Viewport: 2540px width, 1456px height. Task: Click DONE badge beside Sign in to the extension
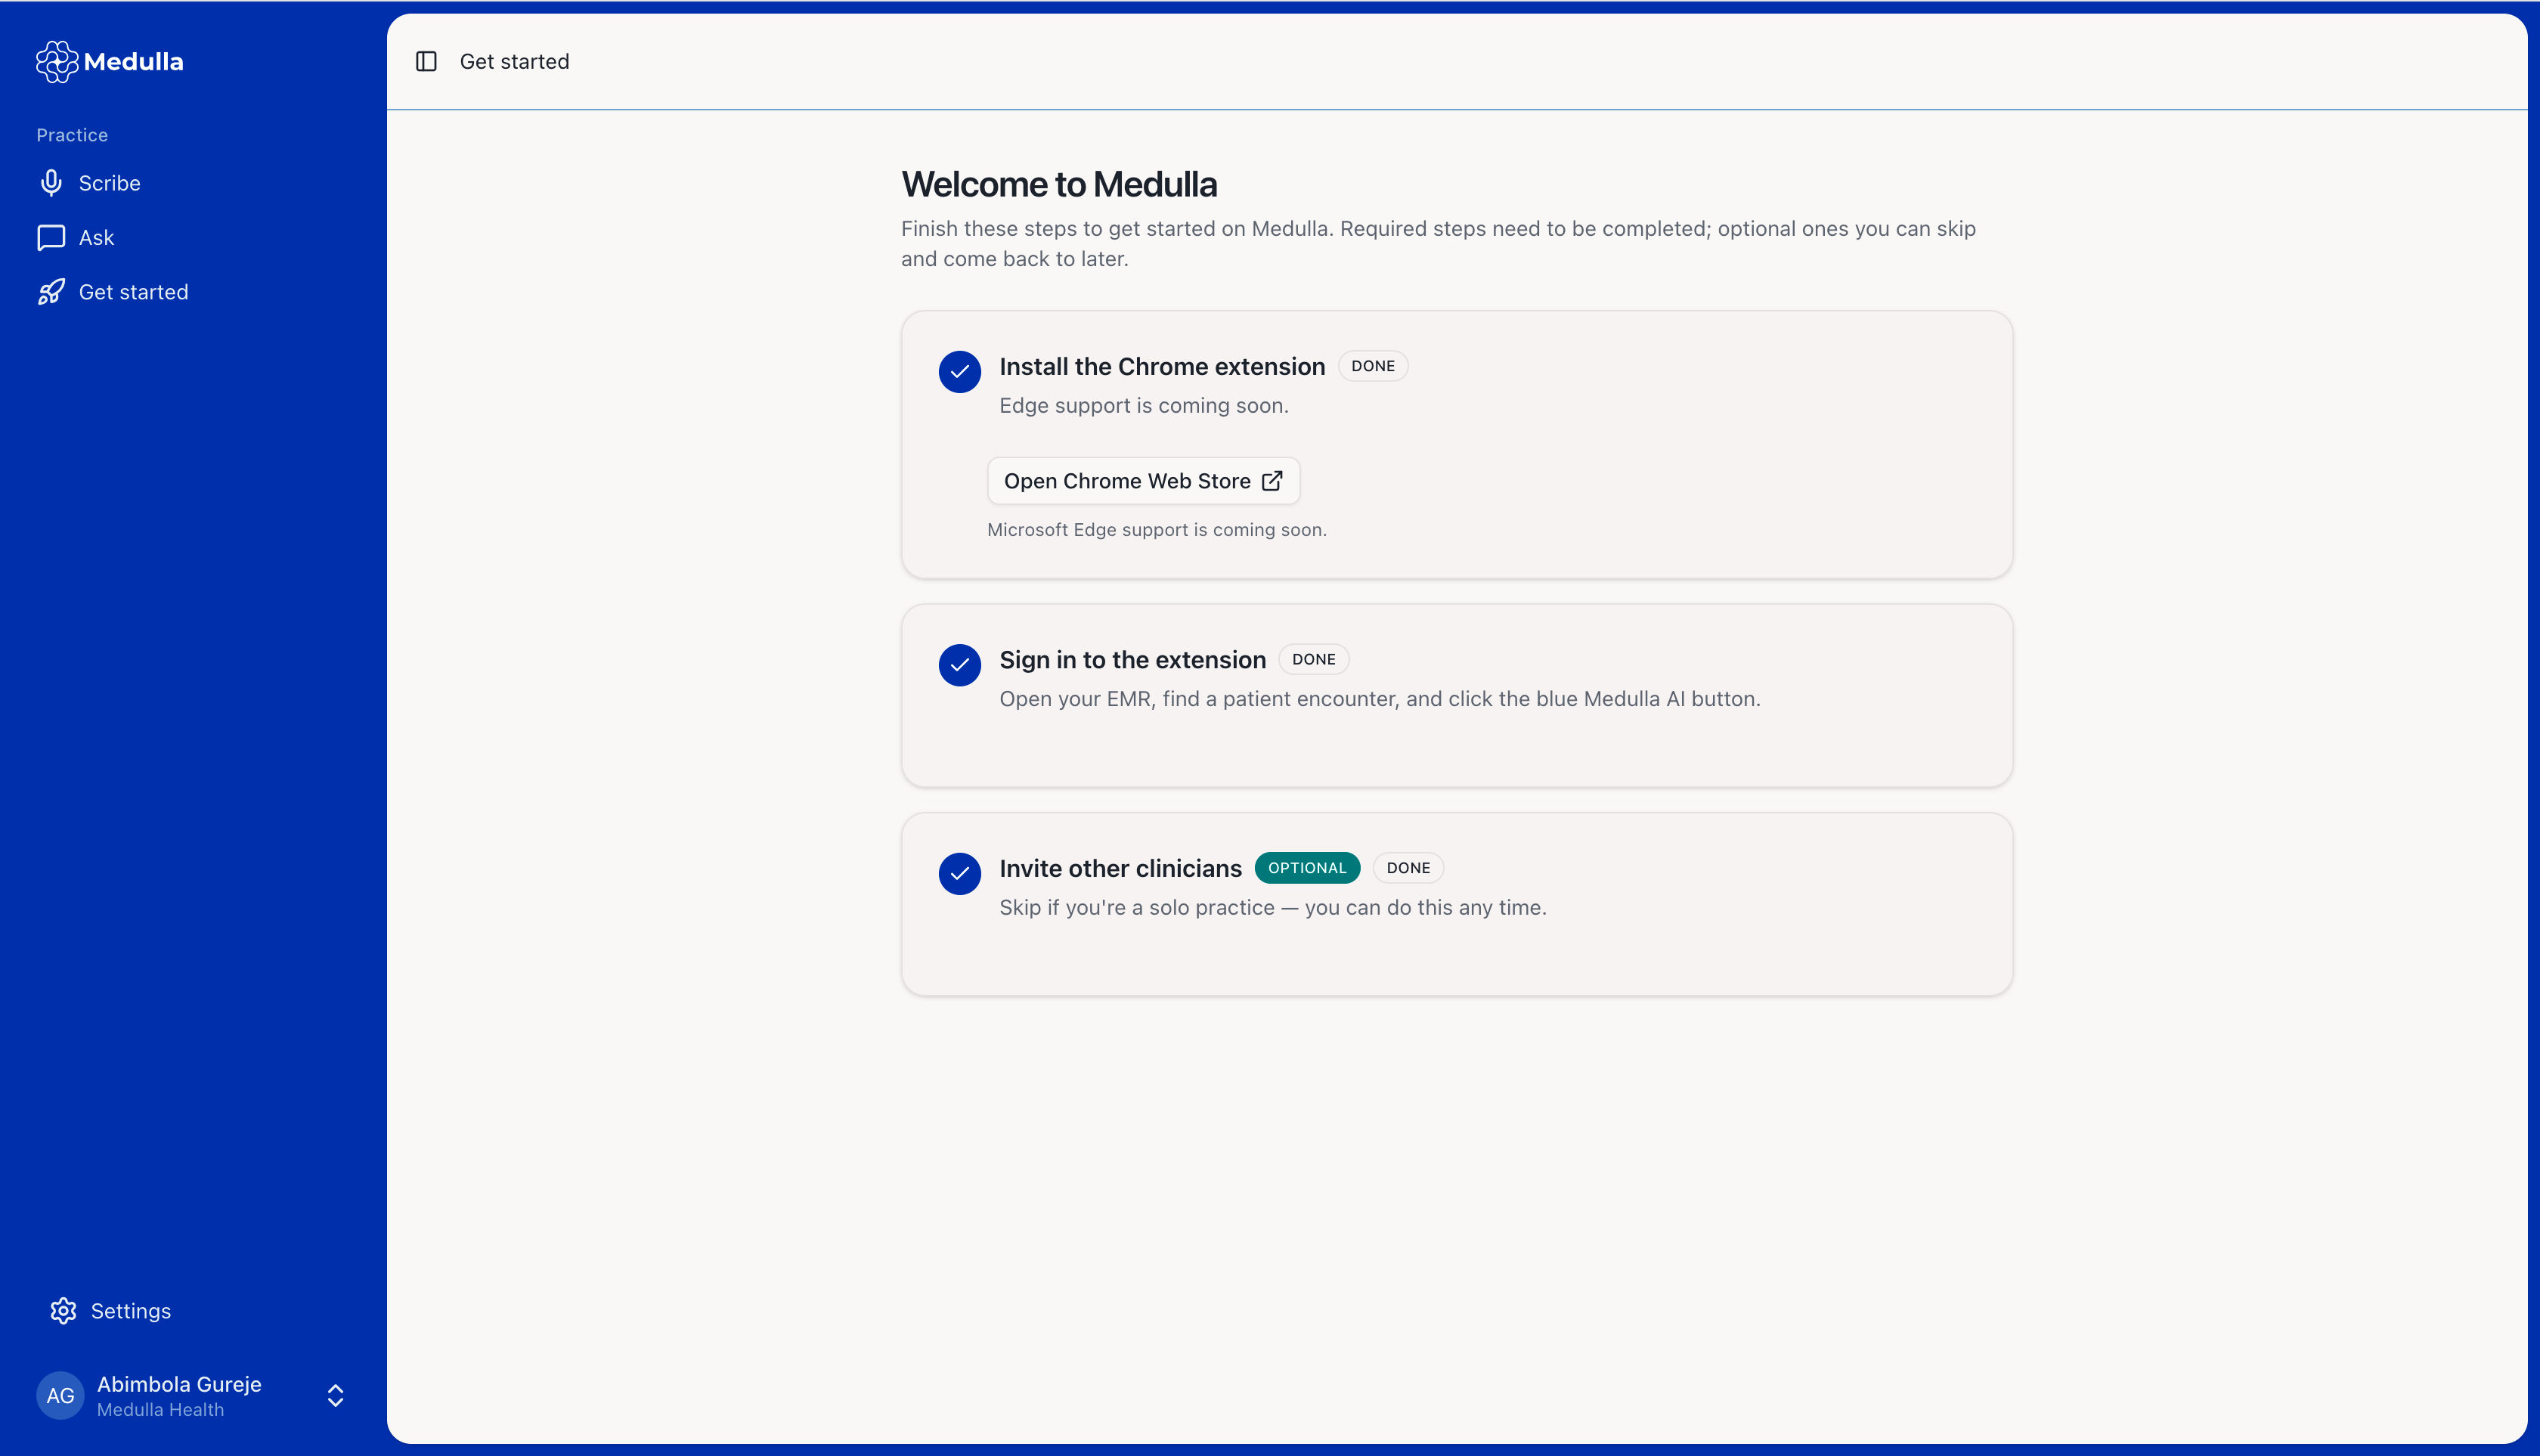(1313, 659)
